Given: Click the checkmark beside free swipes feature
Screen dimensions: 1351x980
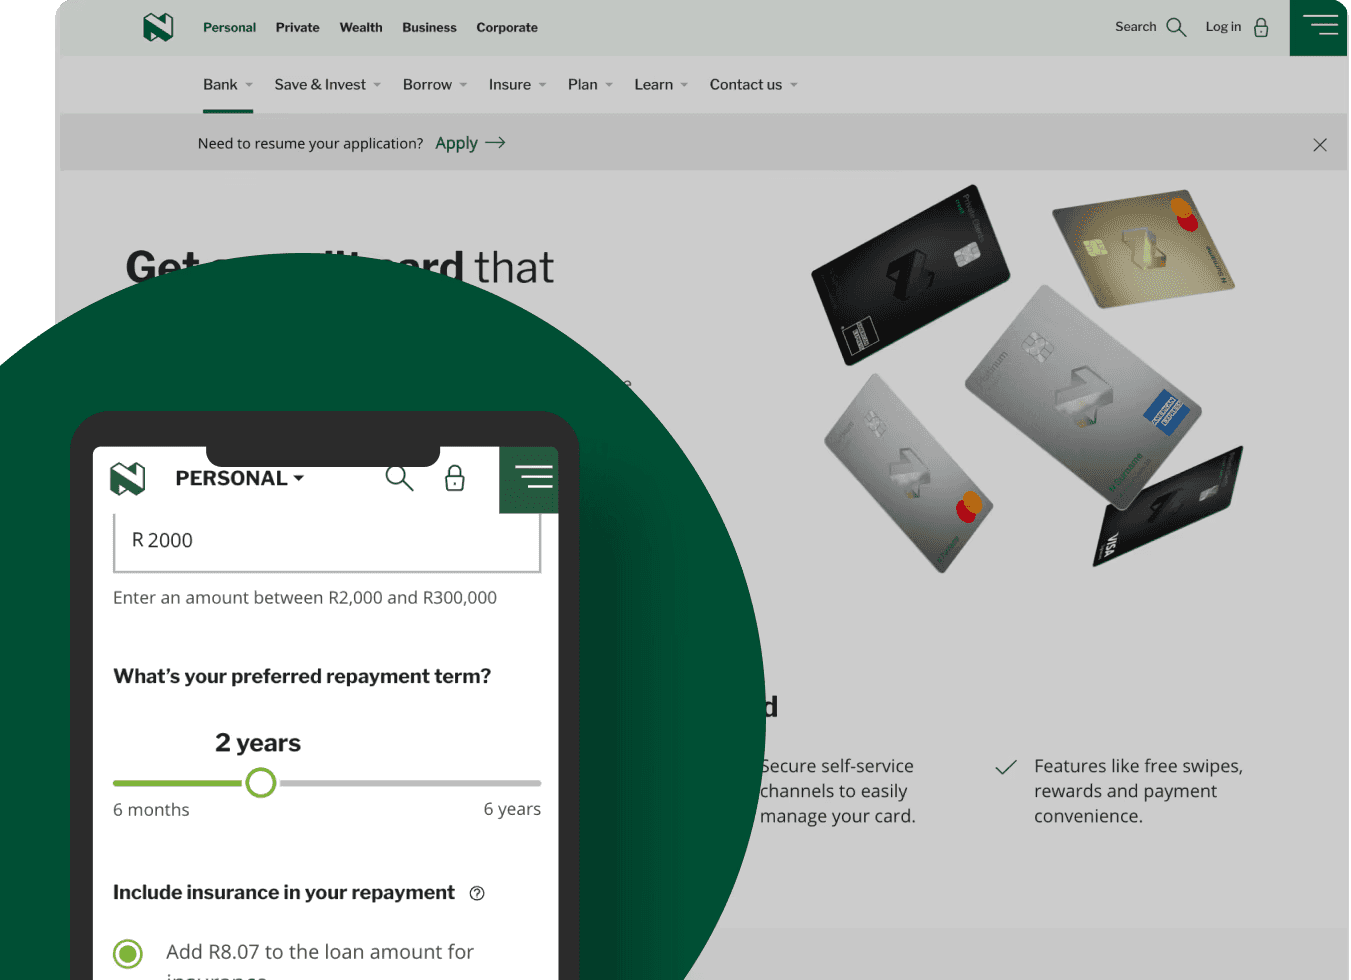Looking at the screenshot, I should pyautogui.click(x=1006, y=767).
